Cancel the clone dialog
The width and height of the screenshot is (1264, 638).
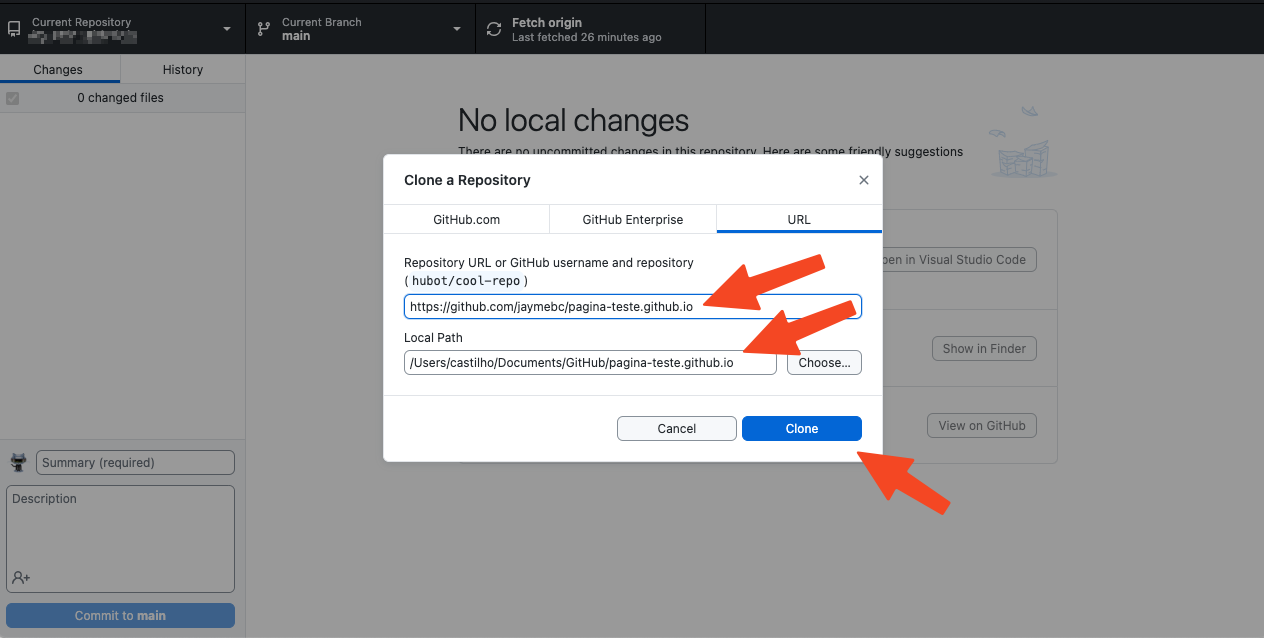[677, 428]
